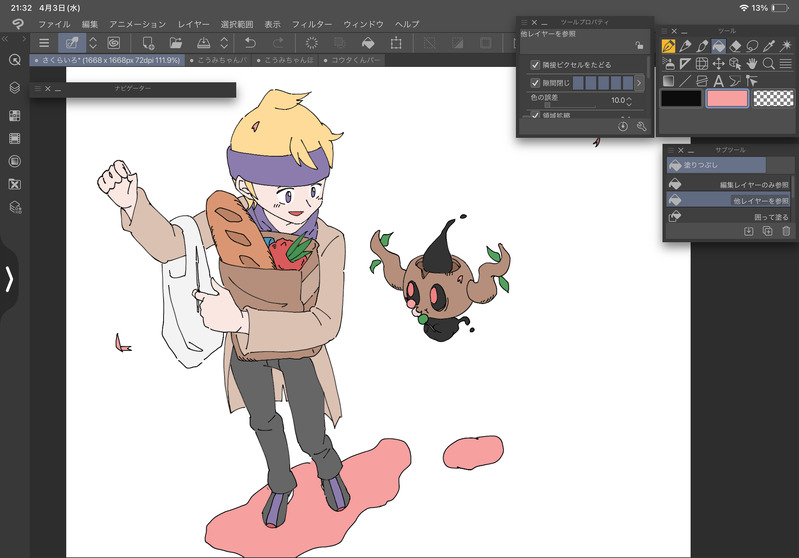Select the Auto select wand tool

click(x=785, y=46)
